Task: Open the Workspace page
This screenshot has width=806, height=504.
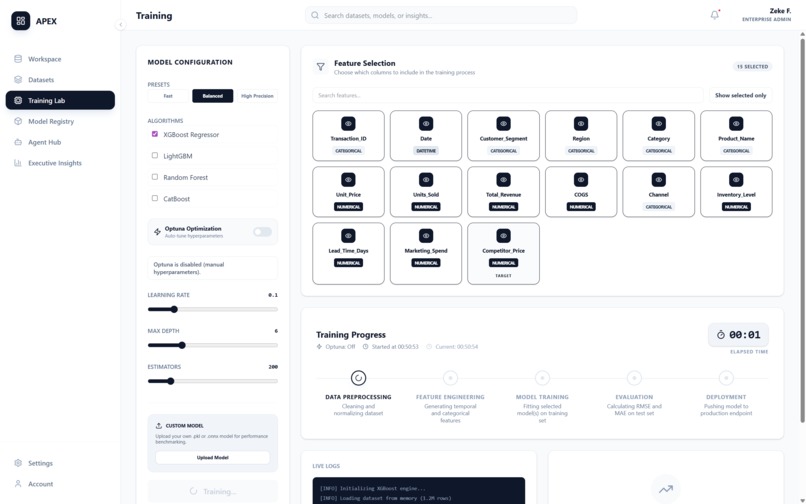Action: (60, 59)
